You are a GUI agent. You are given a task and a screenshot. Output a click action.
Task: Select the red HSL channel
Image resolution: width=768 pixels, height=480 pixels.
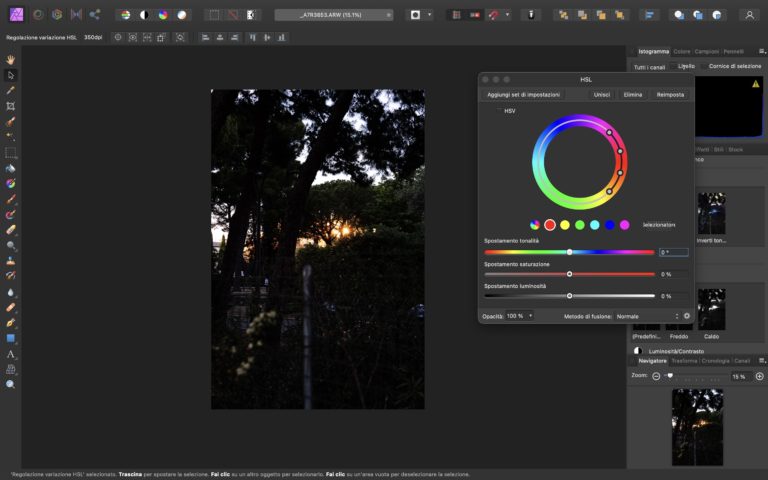click(550, 225)
